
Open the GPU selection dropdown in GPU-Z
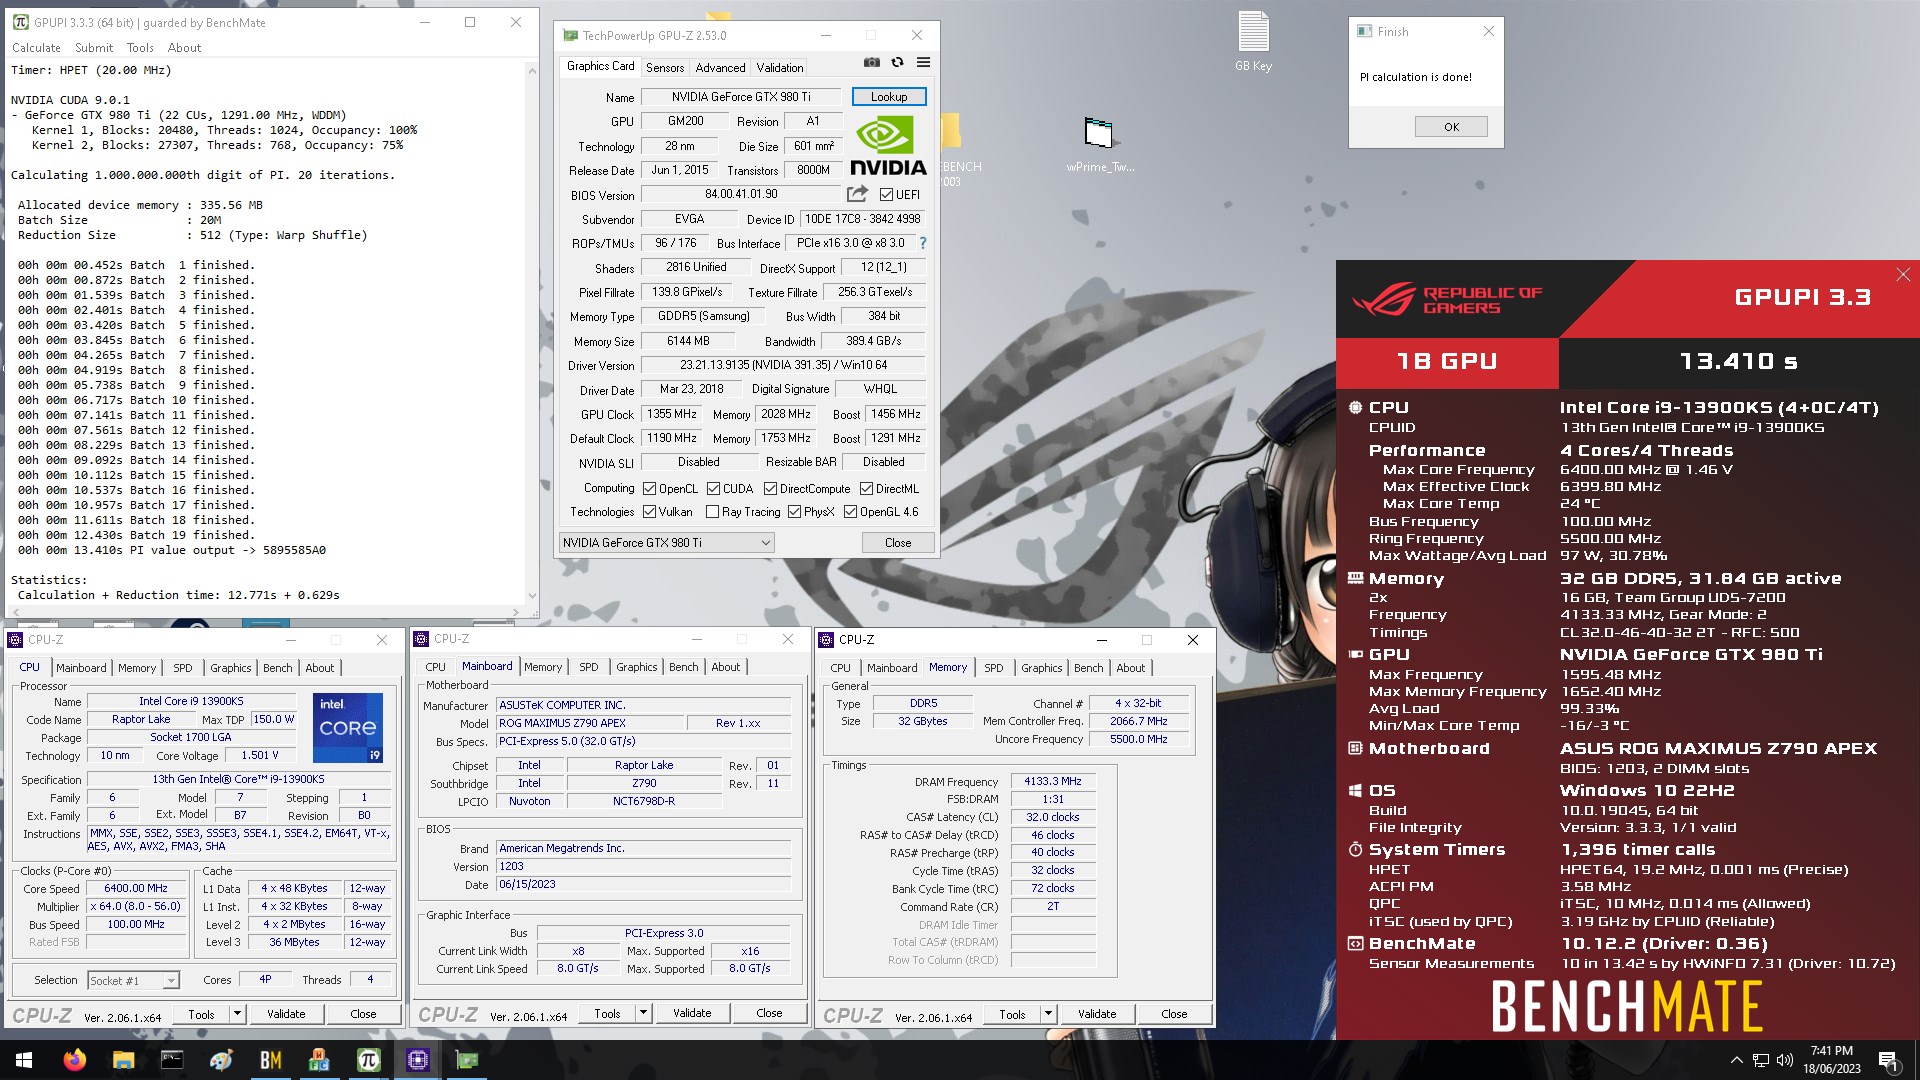(x=666, y=543)
